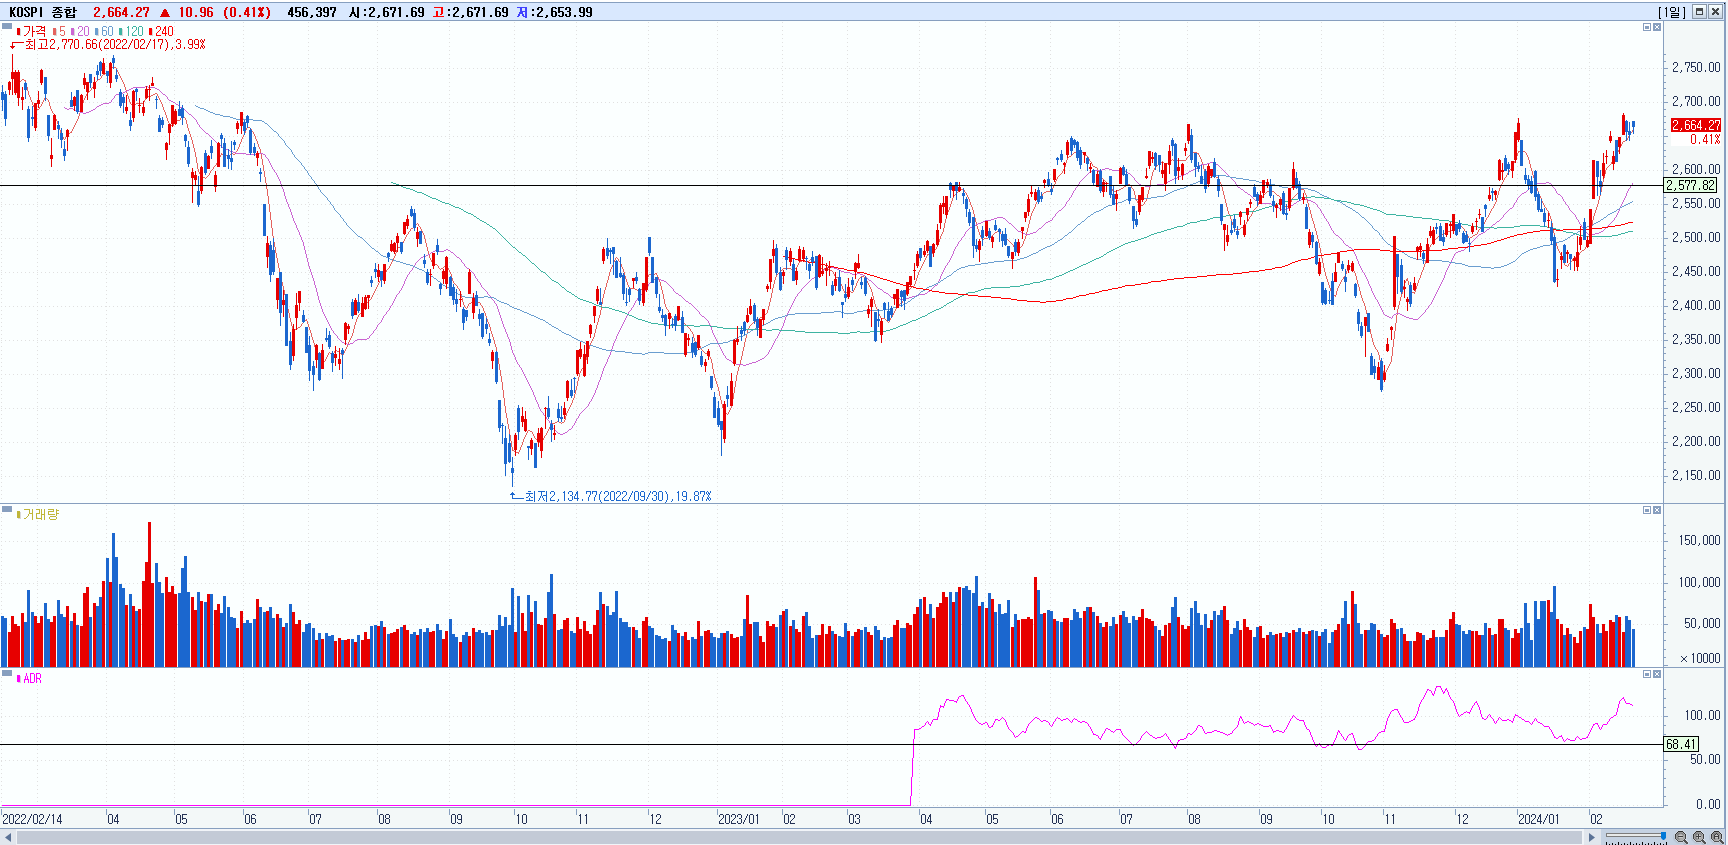Viewport: 1728px width, 845px height.
Task: Minimize the ADR indicator pane
Action: tap(1647, 674)
